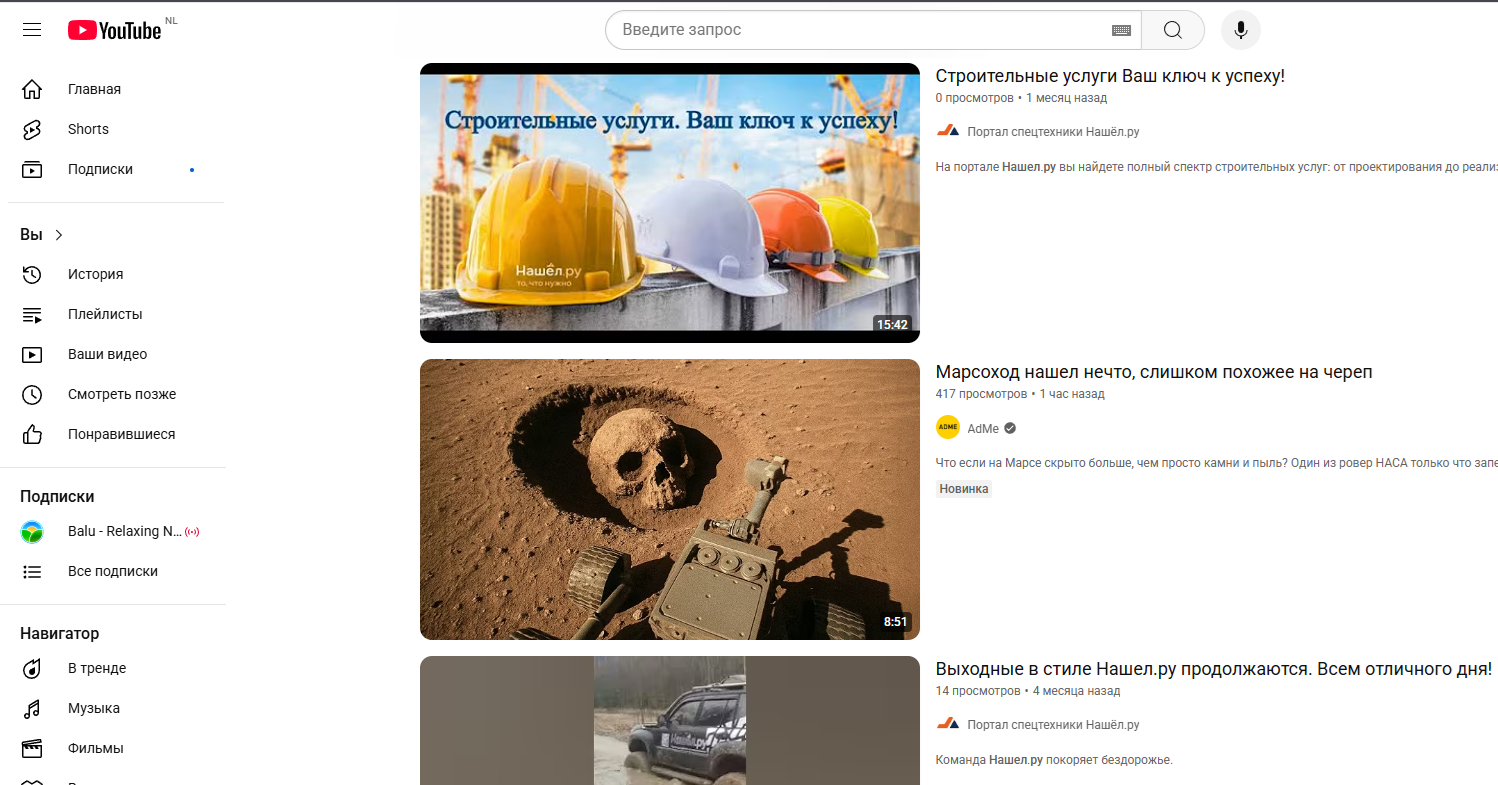Click the Подписки section heading
This screenshot has height=785, width=1498.
pos(57,496)
